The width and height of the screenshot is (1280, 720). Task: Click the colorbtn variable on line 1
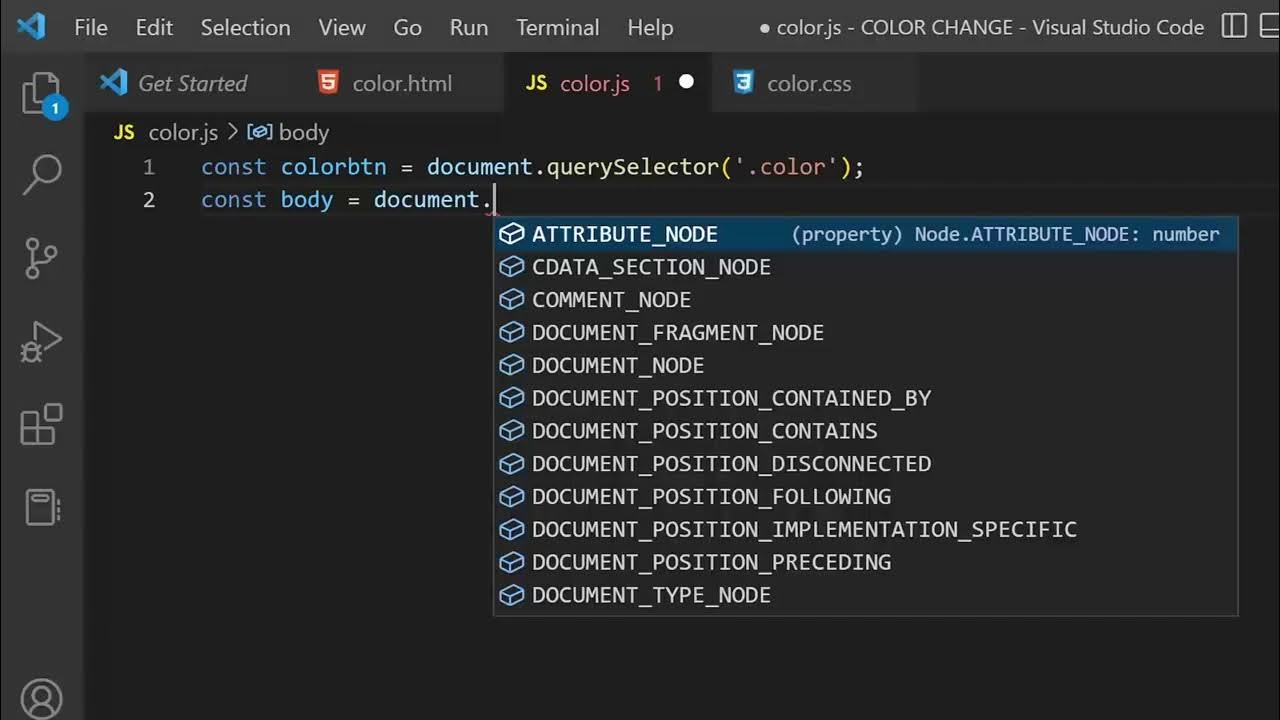pyautogui.click(x=333, y=167)
